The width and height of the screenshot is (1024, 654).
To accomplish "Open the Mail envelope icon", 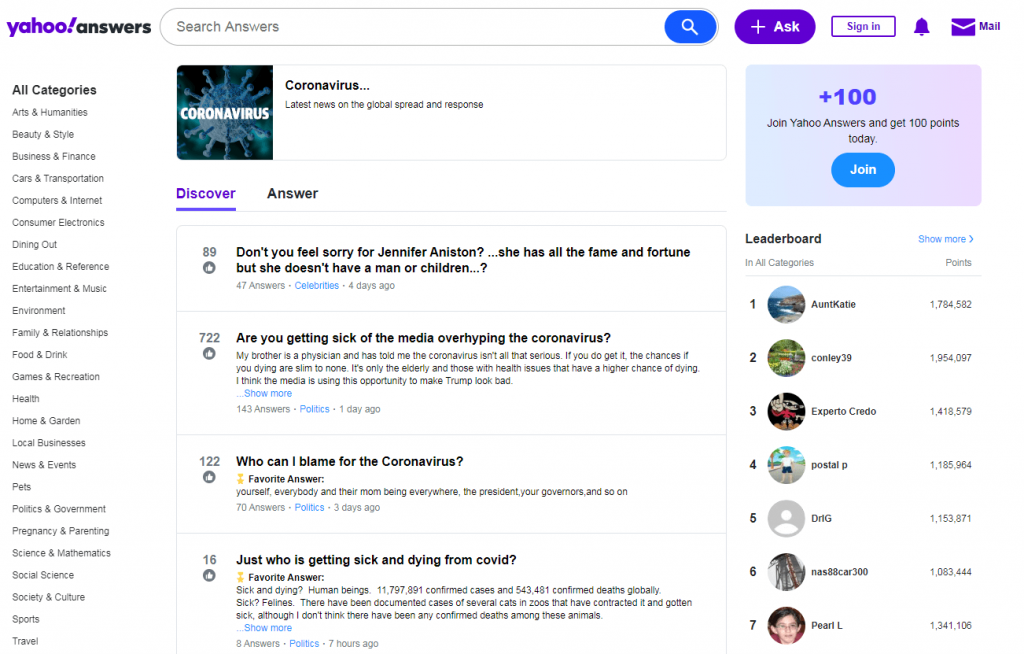I will pos(963,27).
